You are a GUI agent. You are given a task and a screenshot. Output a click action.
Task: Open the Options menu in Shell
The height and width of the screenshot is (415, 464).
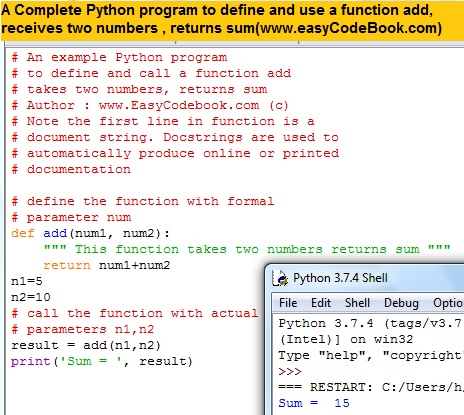point(448,303)
